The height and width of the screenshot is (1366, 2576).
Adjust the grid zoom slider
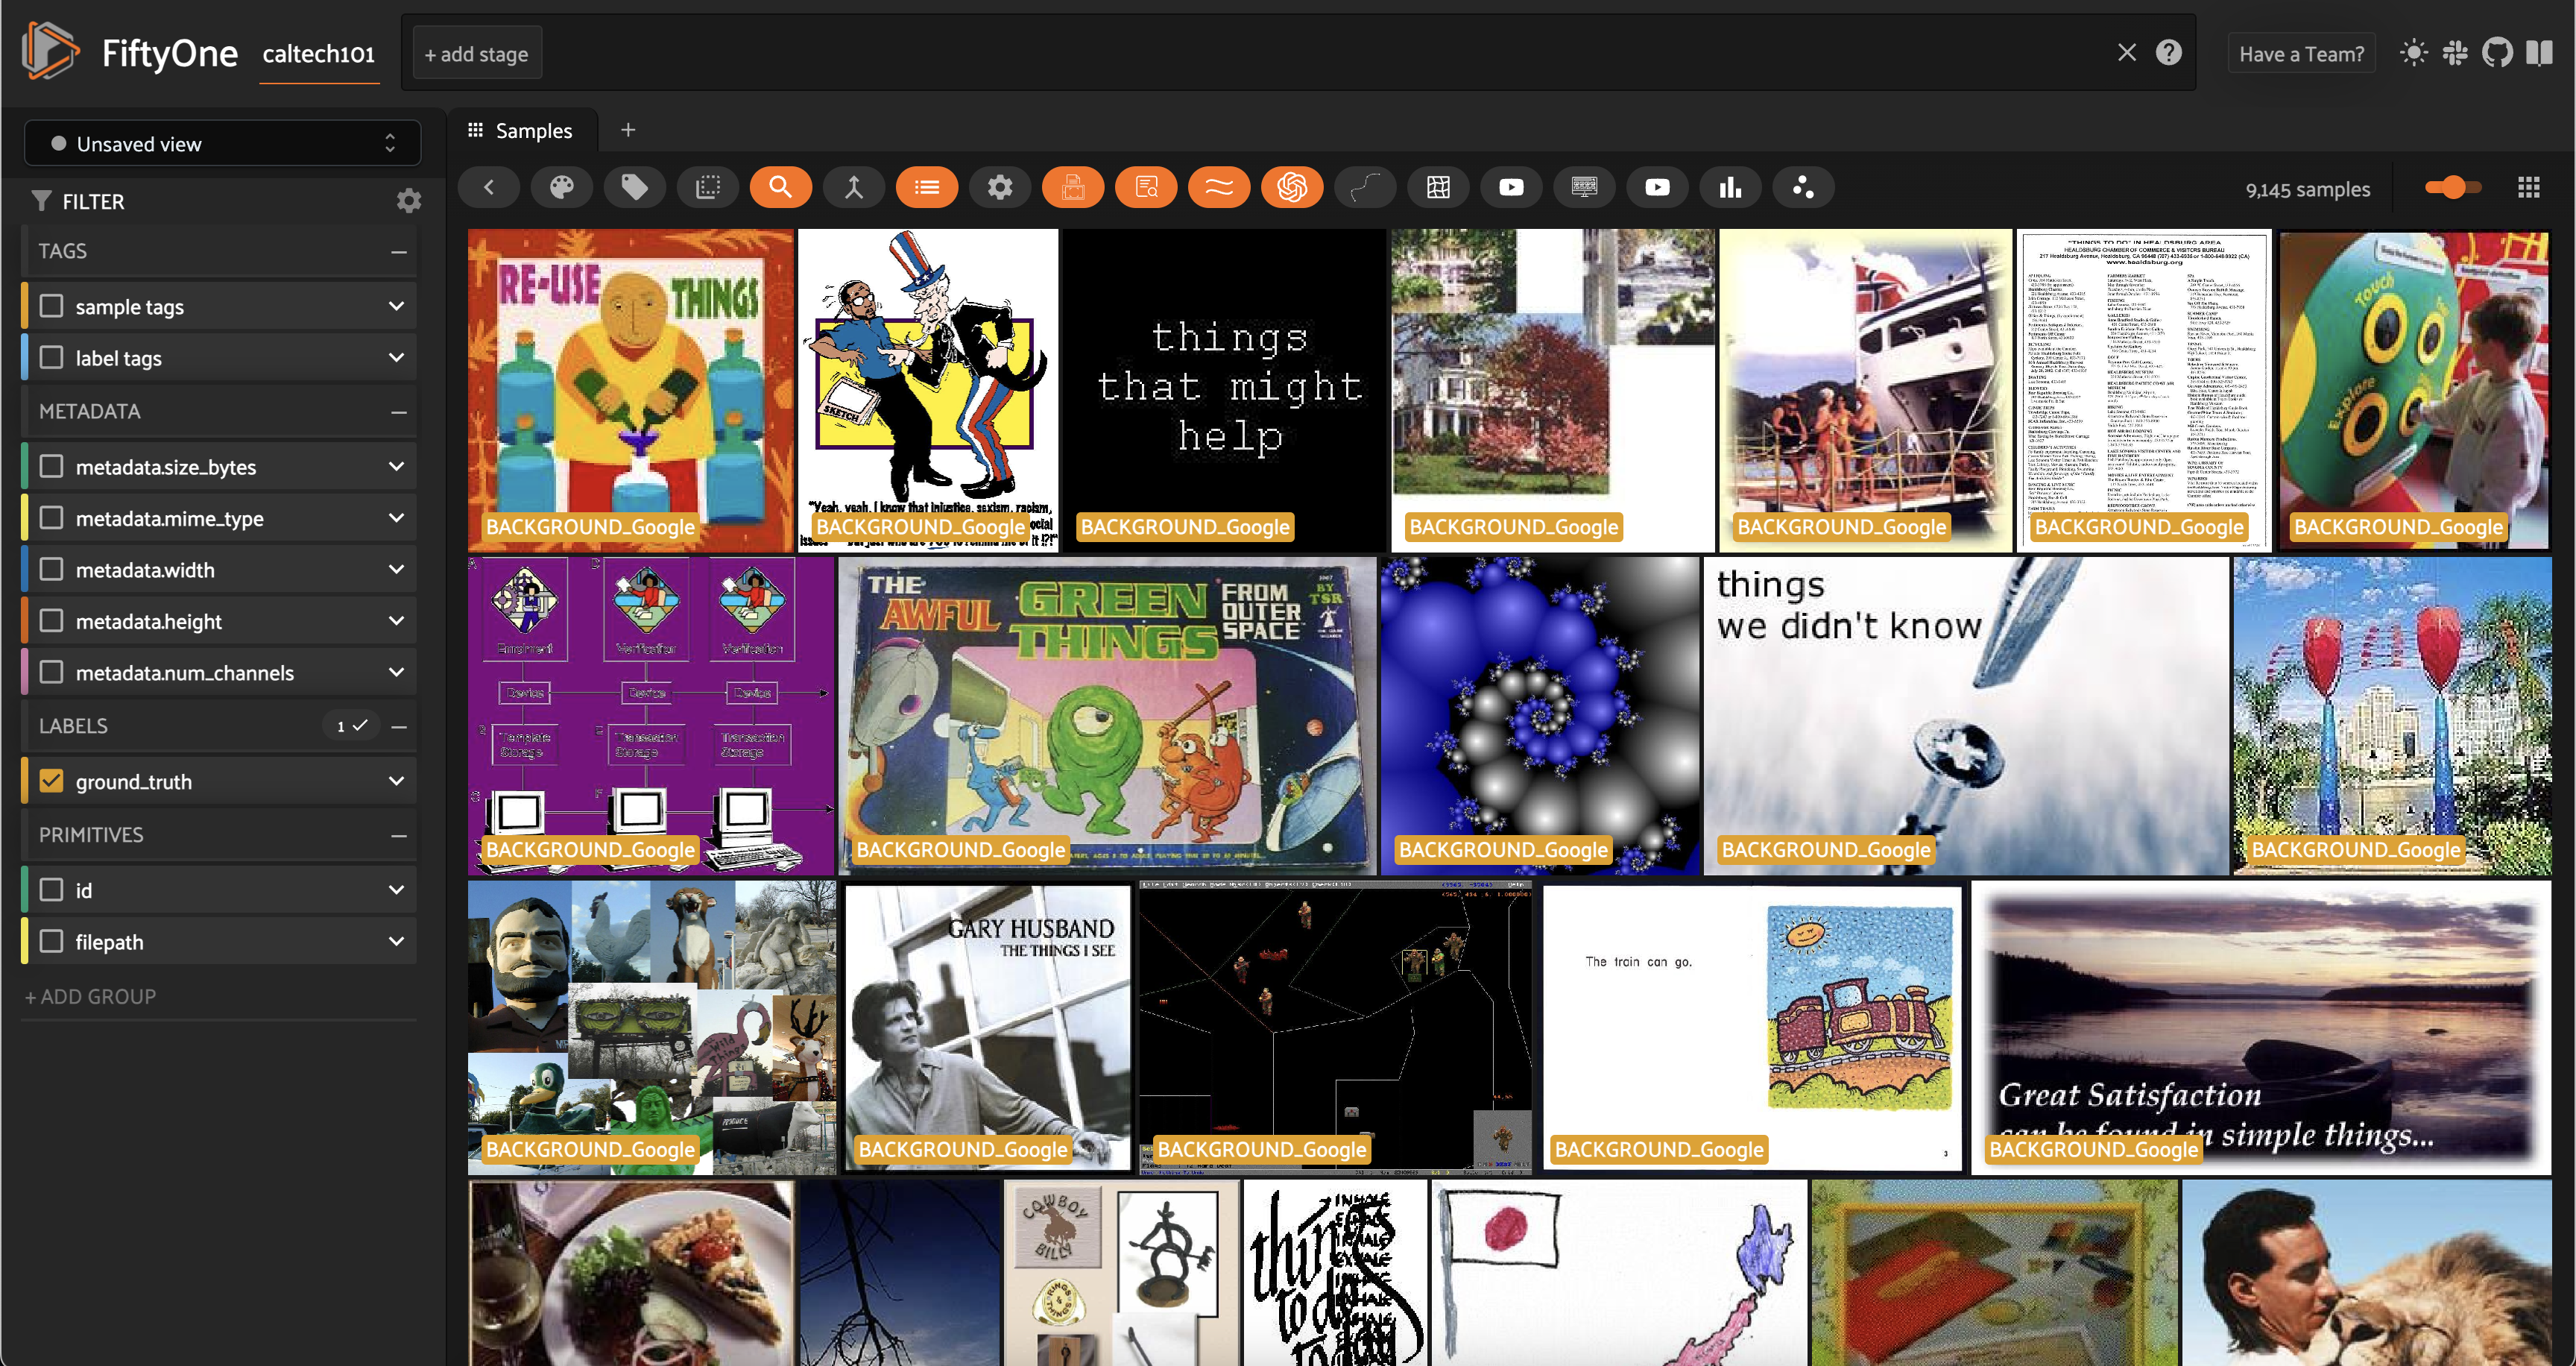tap(2452, 187)
